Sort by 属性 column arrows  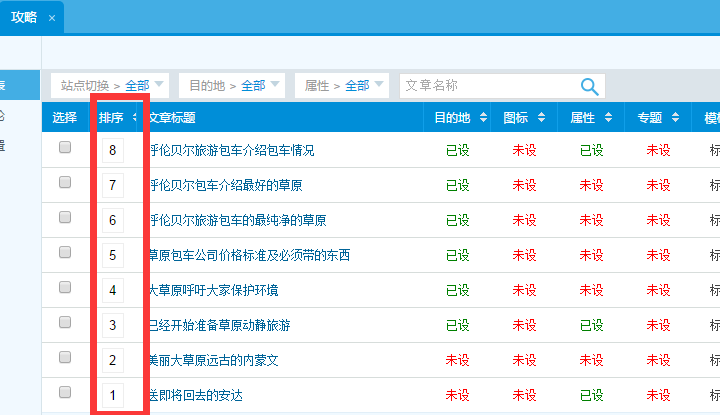pyautogui.click(x=616, y=118)
